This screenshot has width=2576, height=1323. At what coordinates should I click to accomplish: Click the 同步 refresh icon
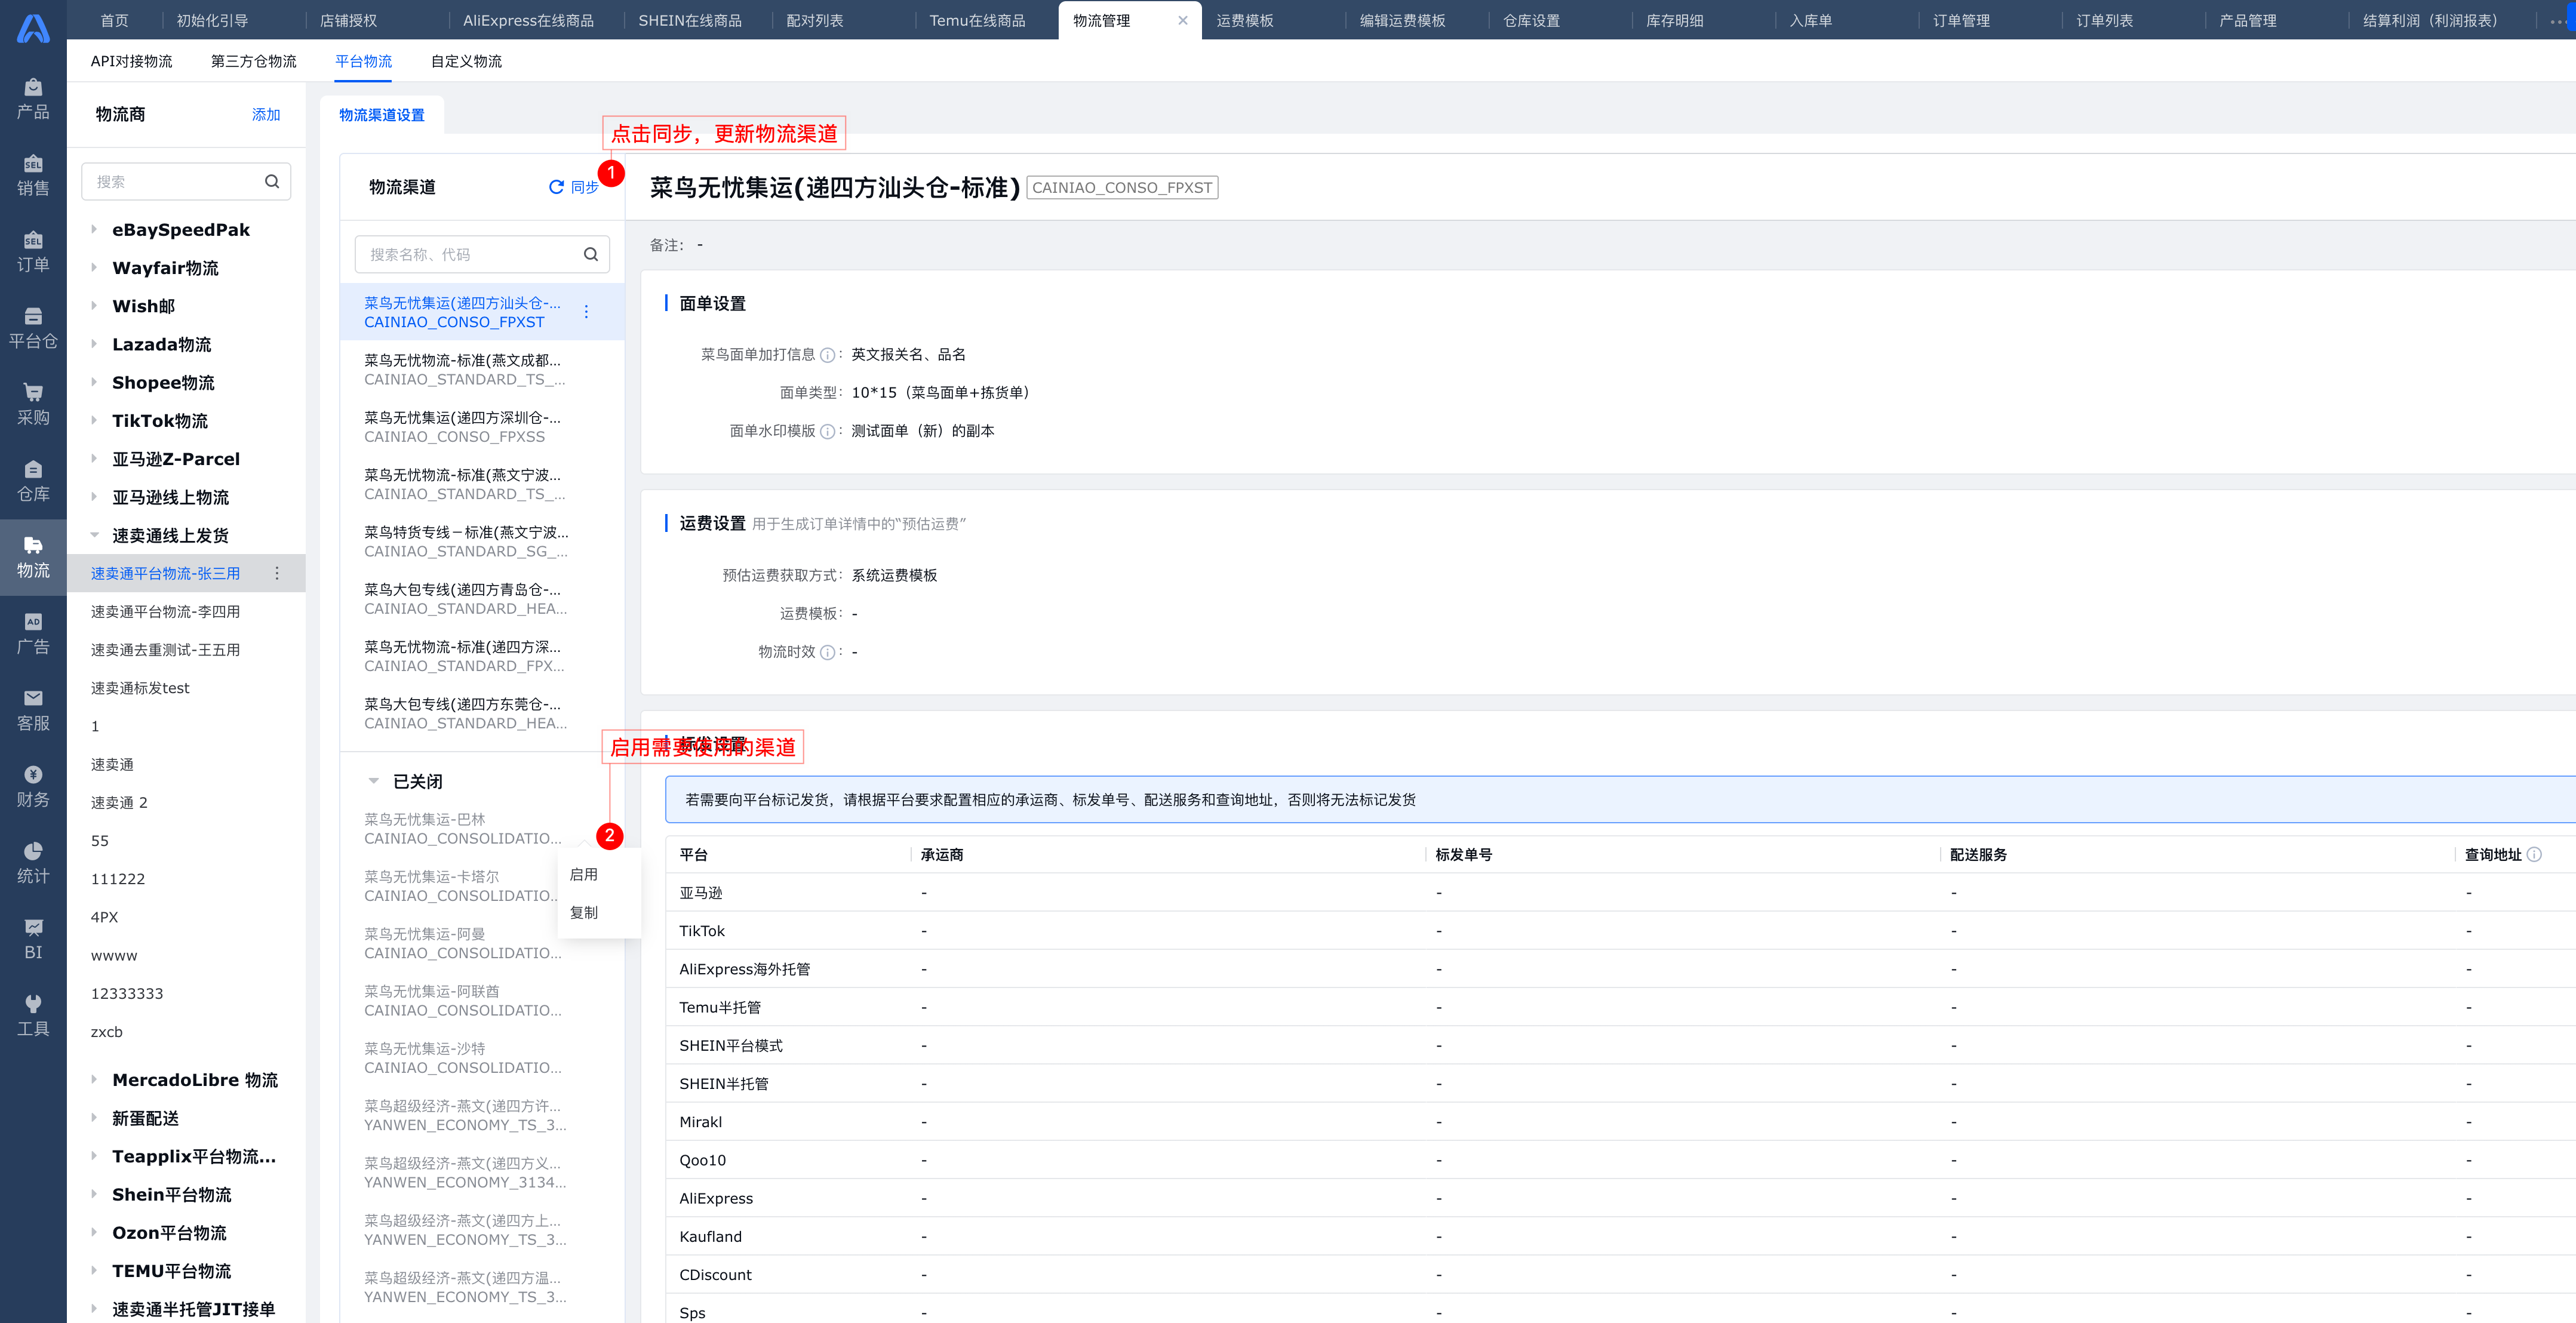coord(556,187)
